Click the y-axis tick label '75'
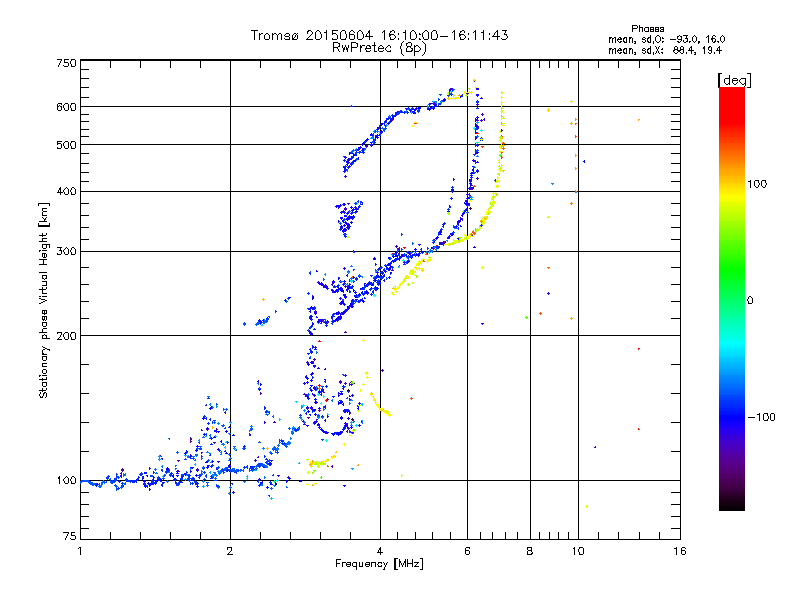The width and height of the screenshot is (800, 600). [x=70, y=536]
